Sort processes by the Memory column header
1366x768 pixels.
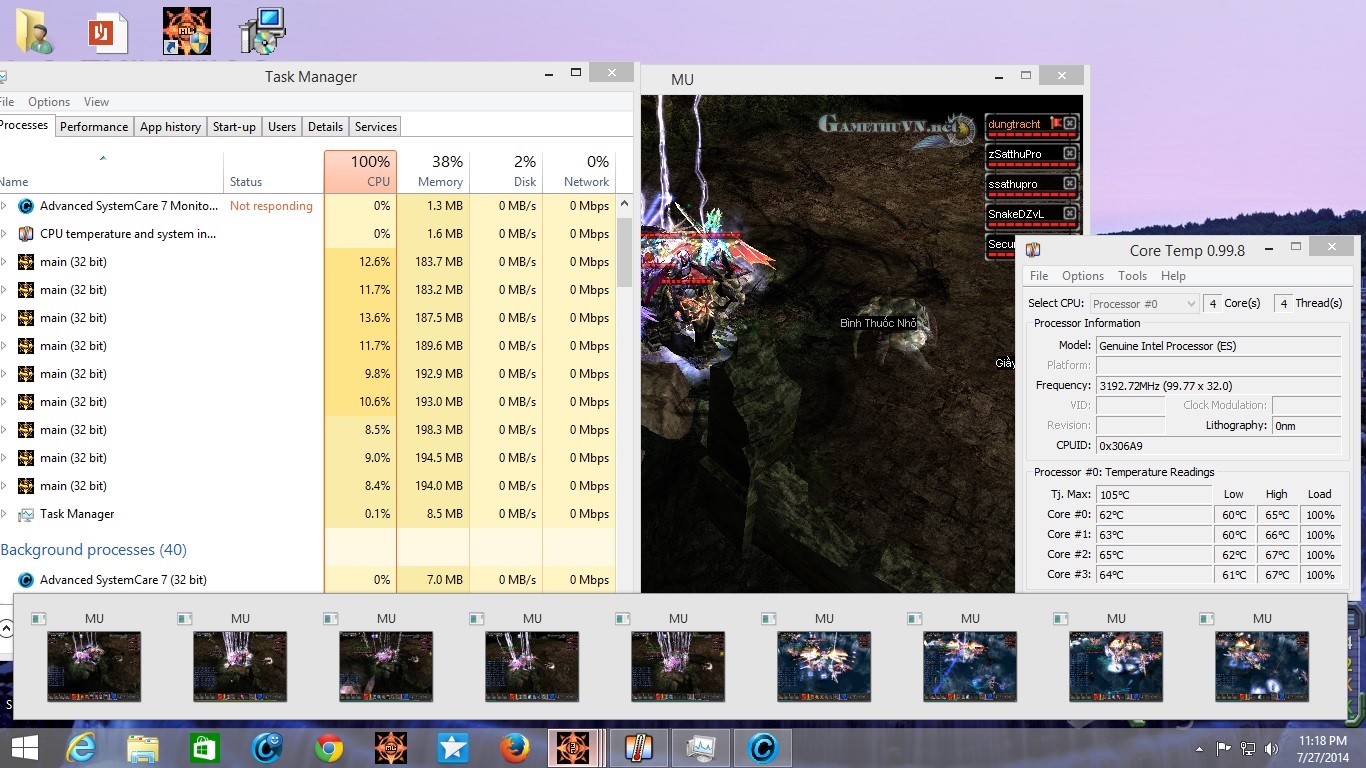[433, 171]
